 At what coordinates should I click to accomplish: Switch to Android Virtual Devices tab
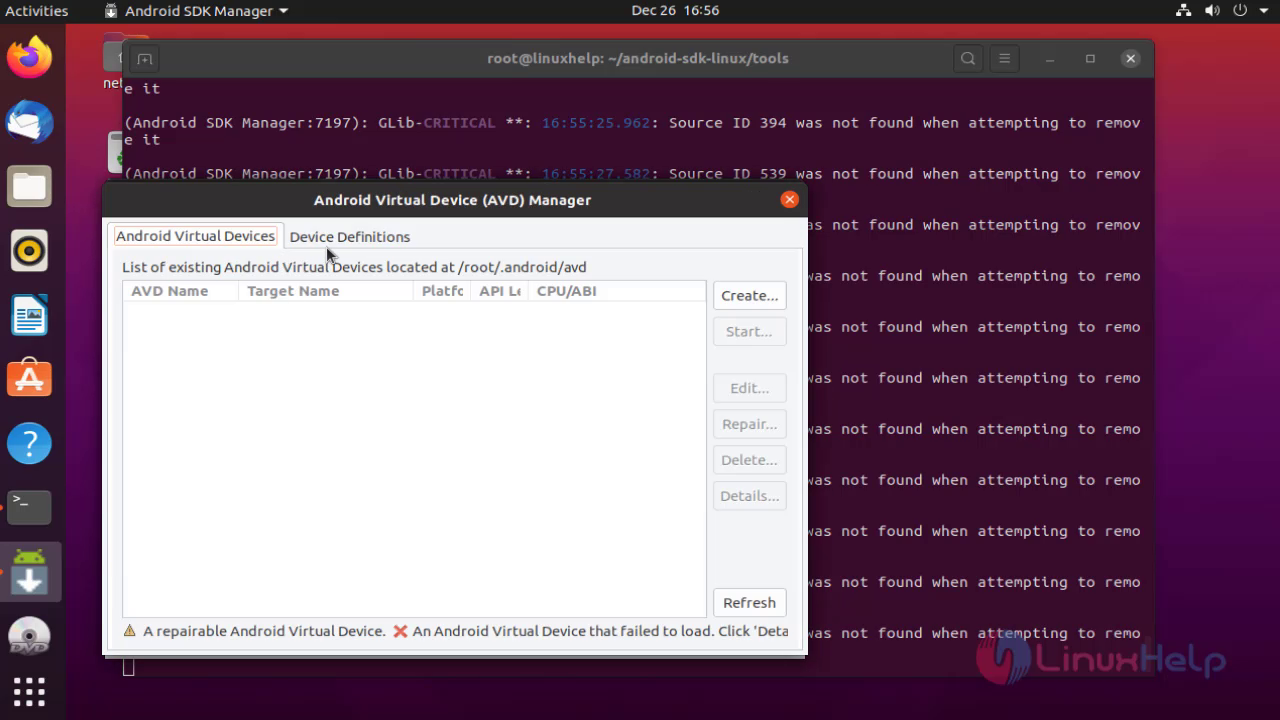tap(195, 236)
